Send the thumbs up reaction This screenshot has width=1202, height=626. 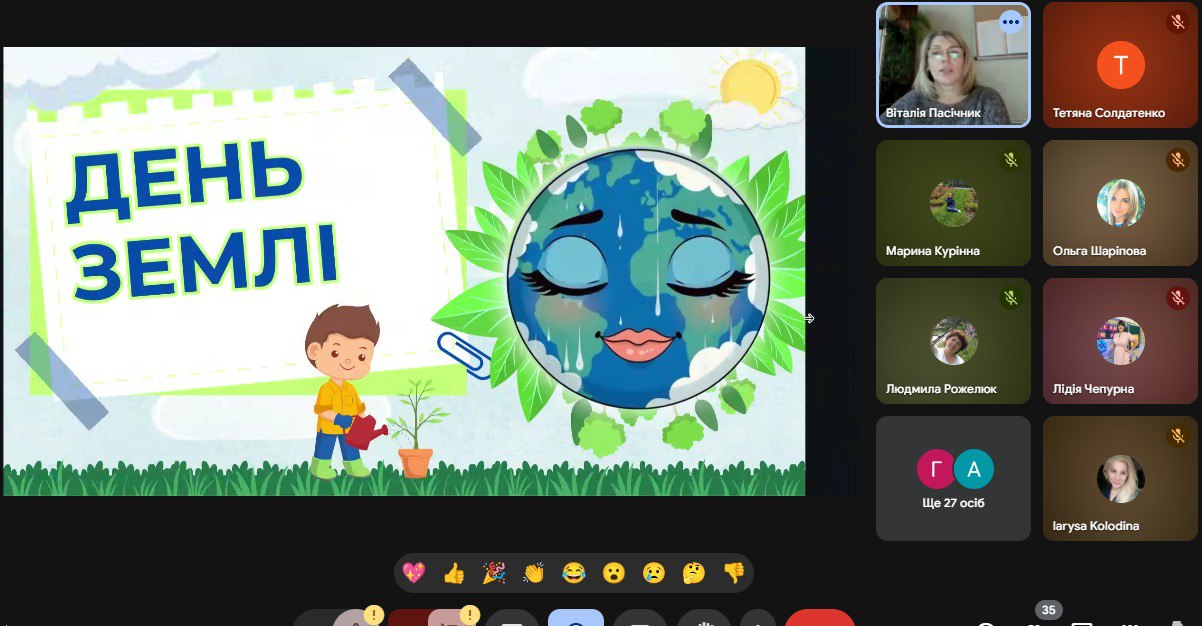point(454,573)
